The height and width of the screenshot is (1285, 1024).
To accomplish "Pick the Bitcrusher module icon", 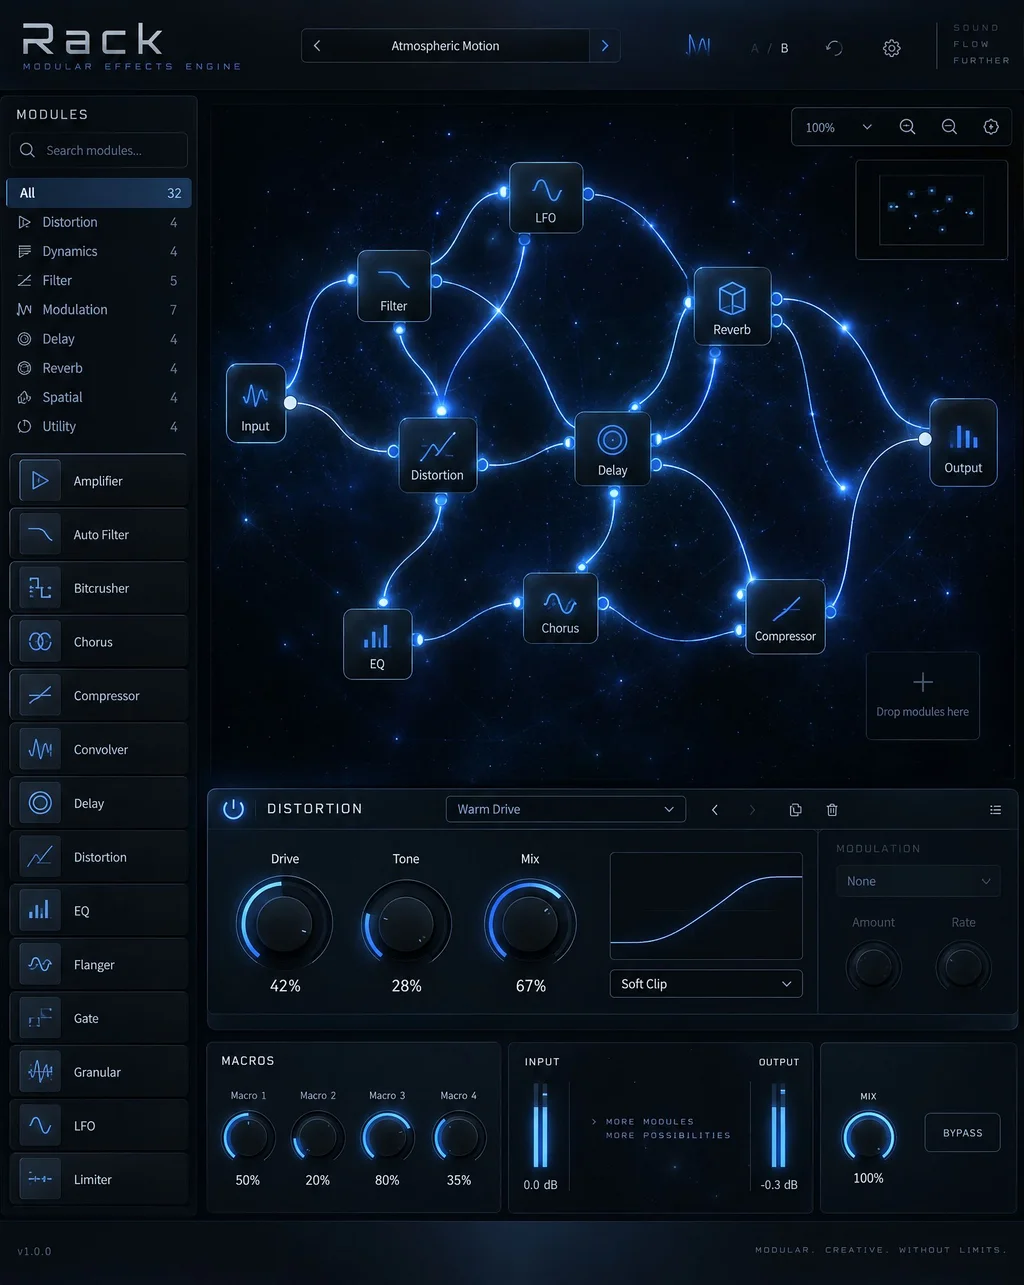I will click(40, 588).
